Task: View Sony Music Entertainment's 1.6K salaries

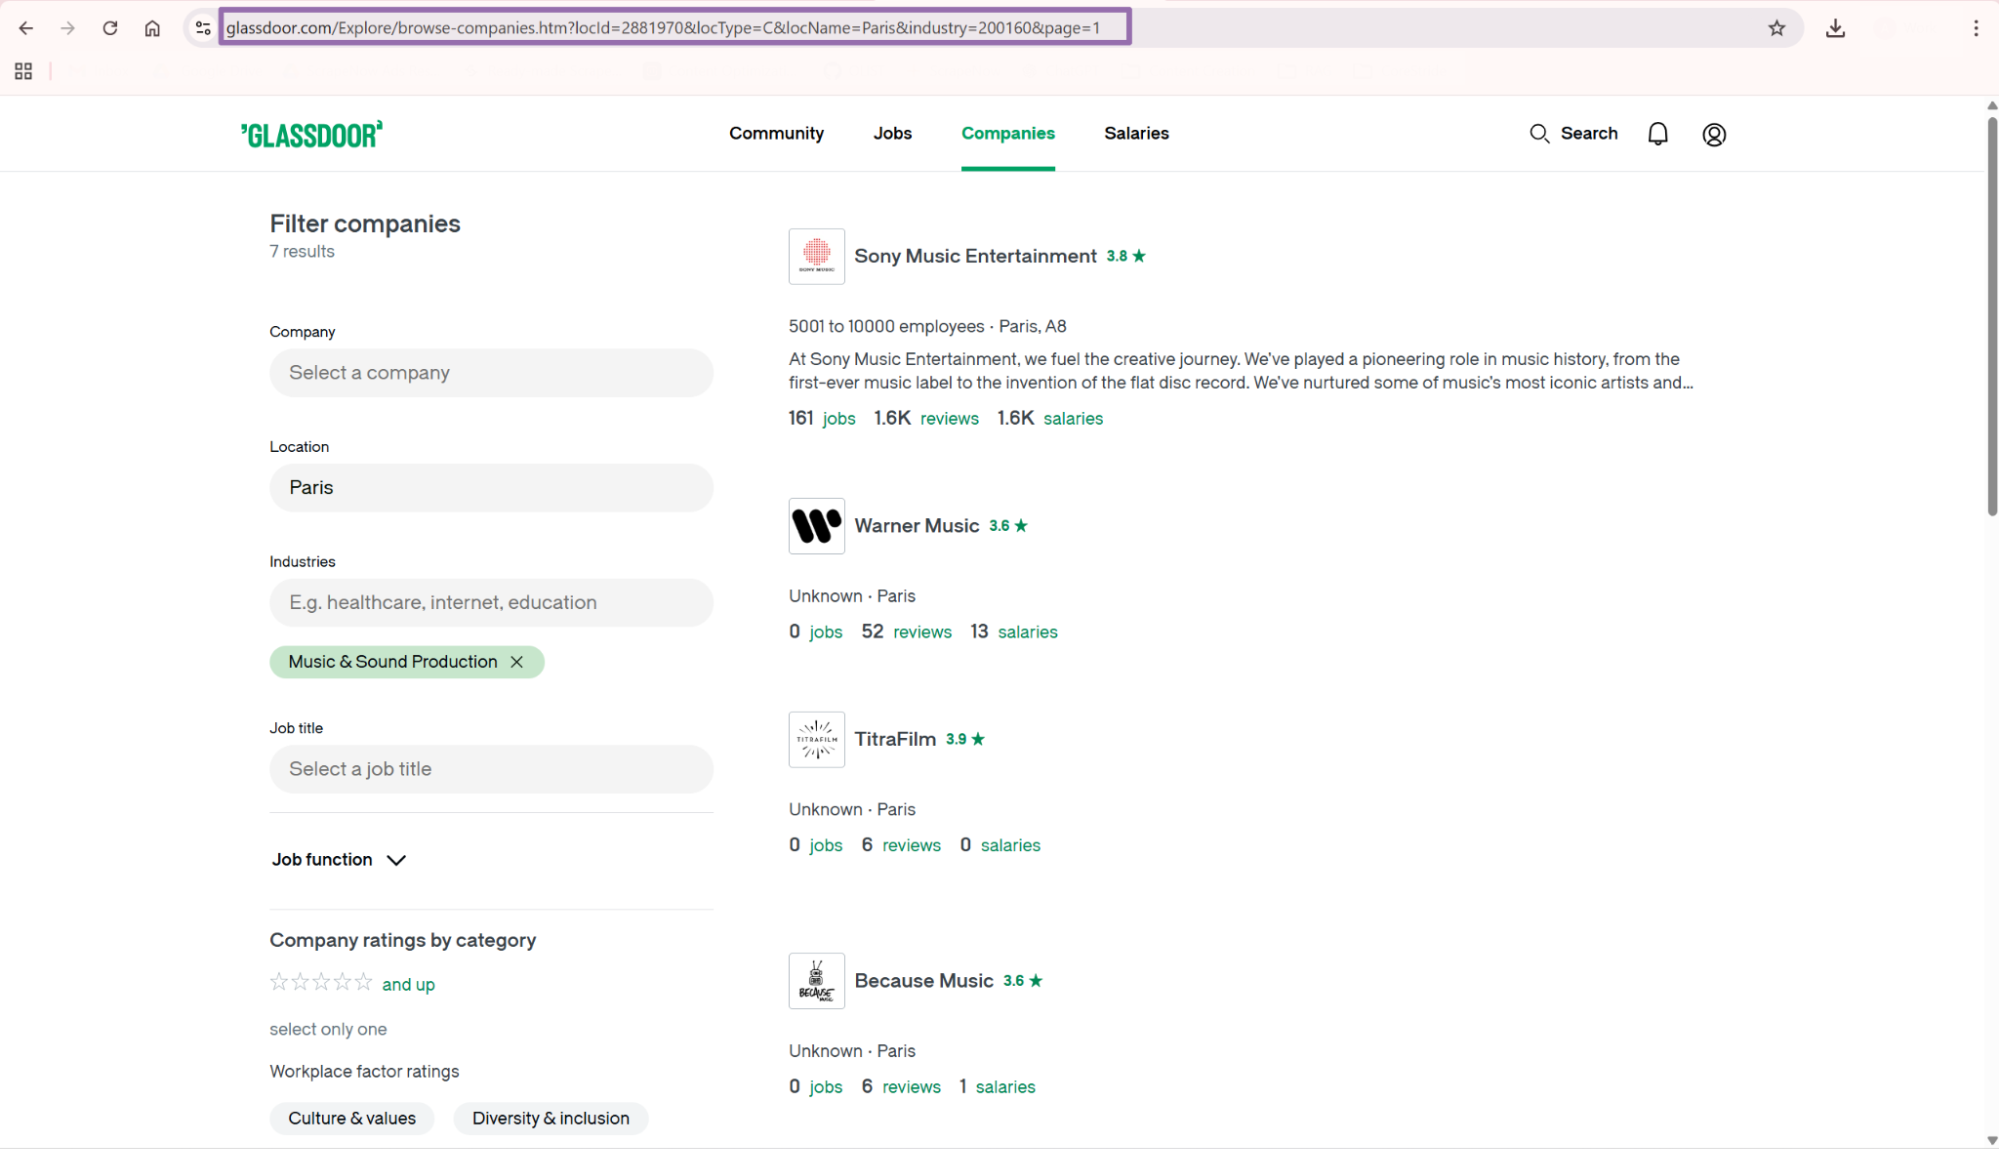Action: 1050,419
